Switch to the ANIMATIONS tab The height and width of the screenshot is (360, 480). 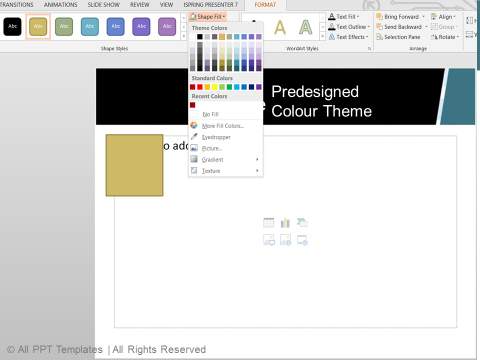[61, 5]
